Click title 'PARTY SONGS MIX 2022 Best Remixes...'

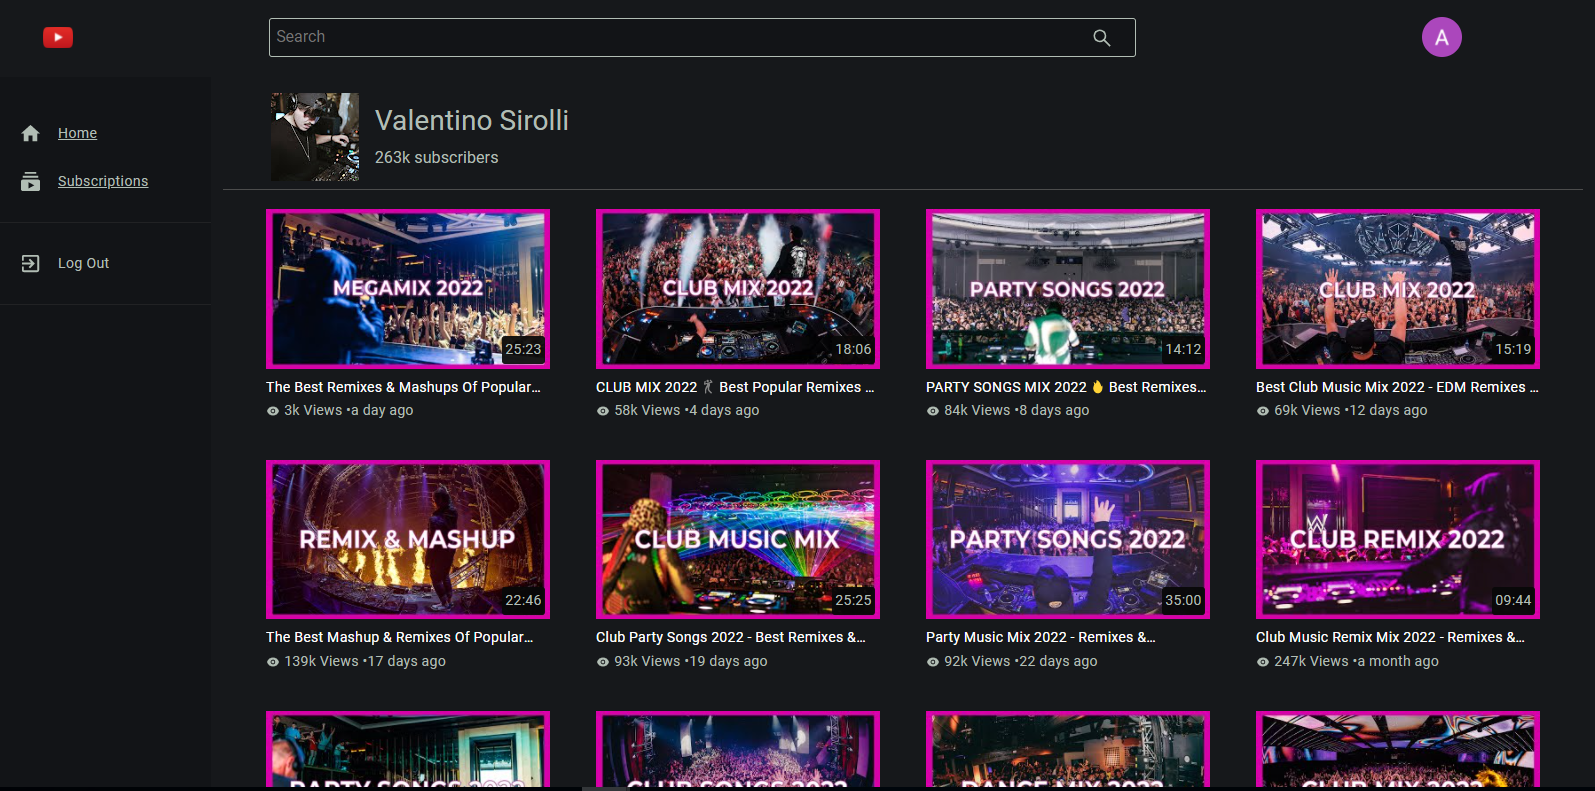[1066, 387]
